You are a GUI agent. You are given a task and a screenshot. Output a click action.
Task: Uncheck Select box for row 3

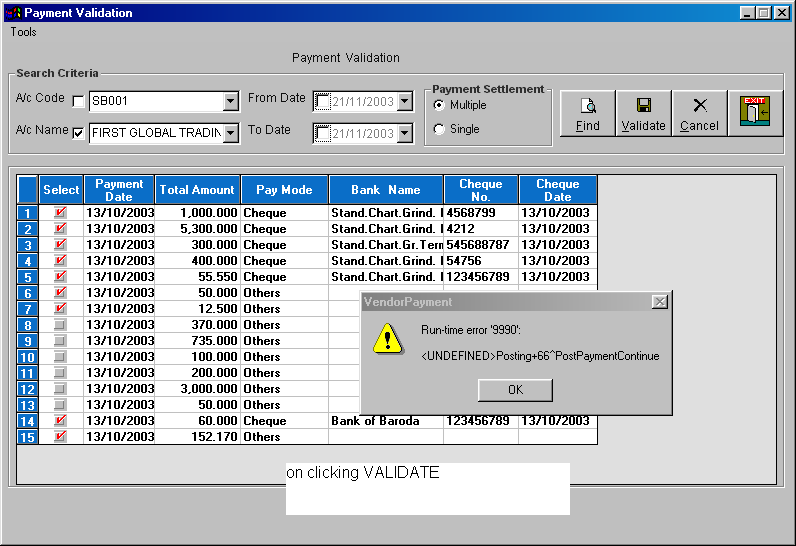point(60,245)
